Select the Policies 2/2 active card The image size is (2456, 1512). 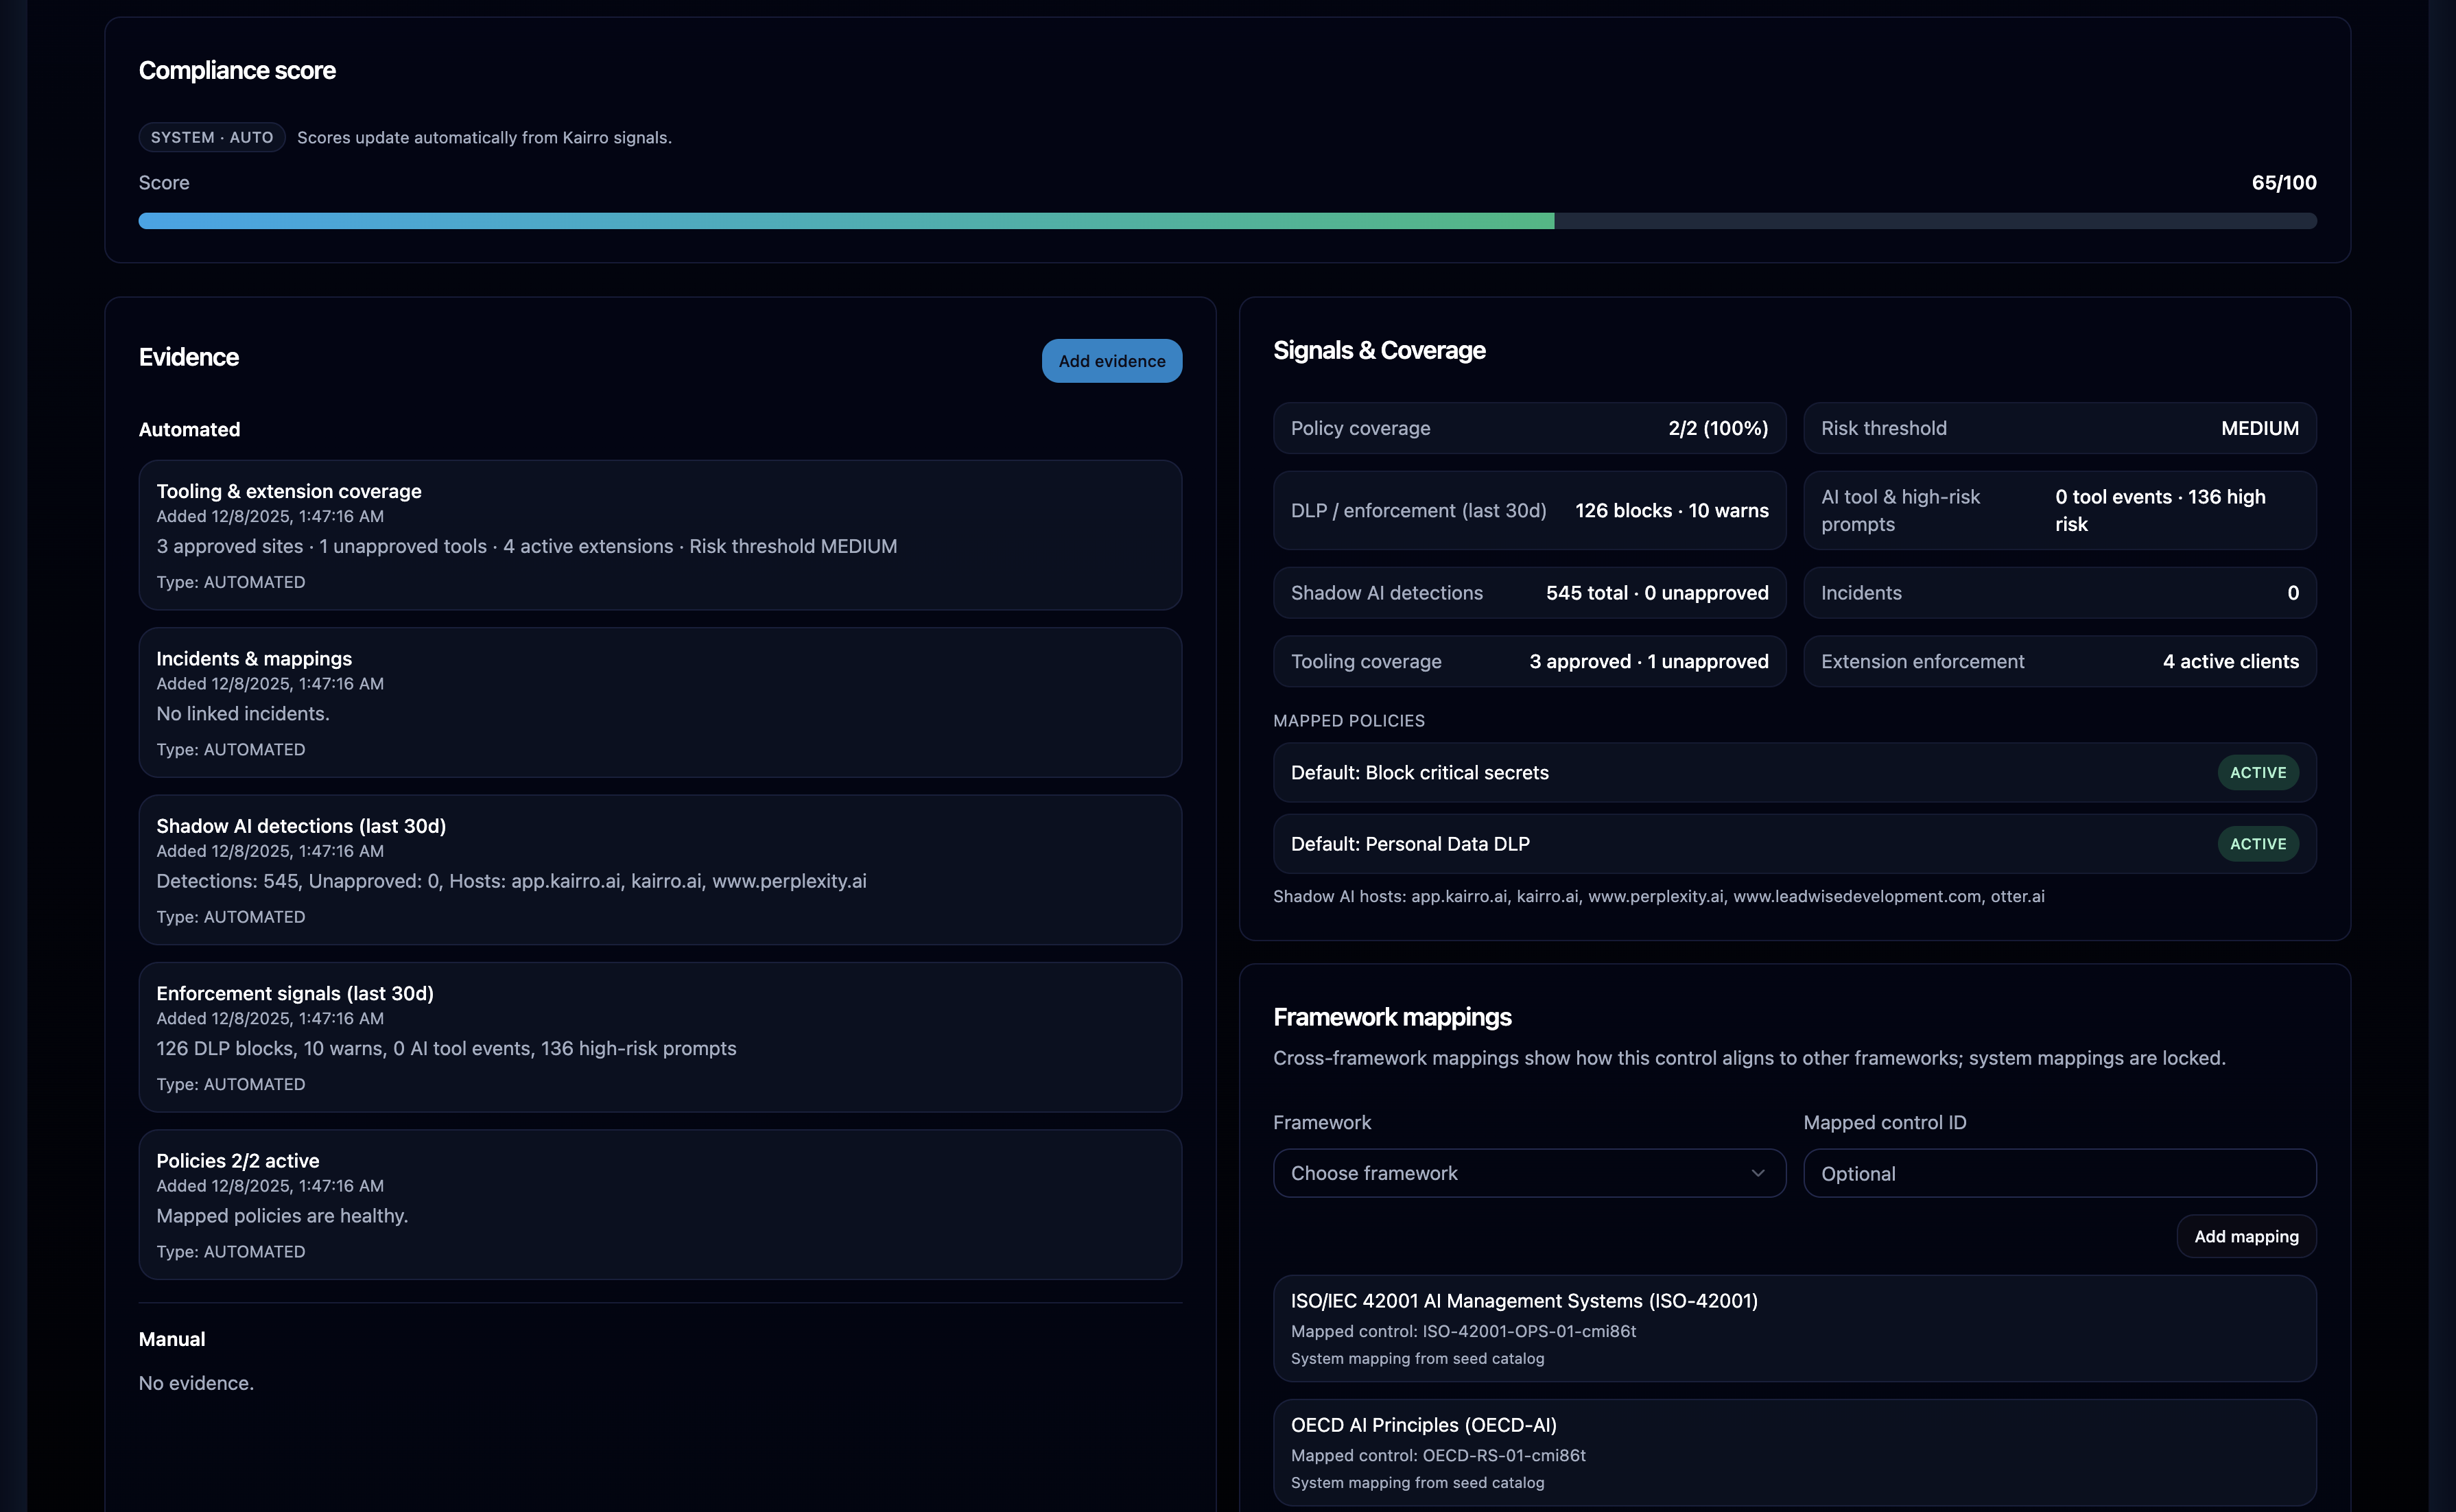(660, 1204)
